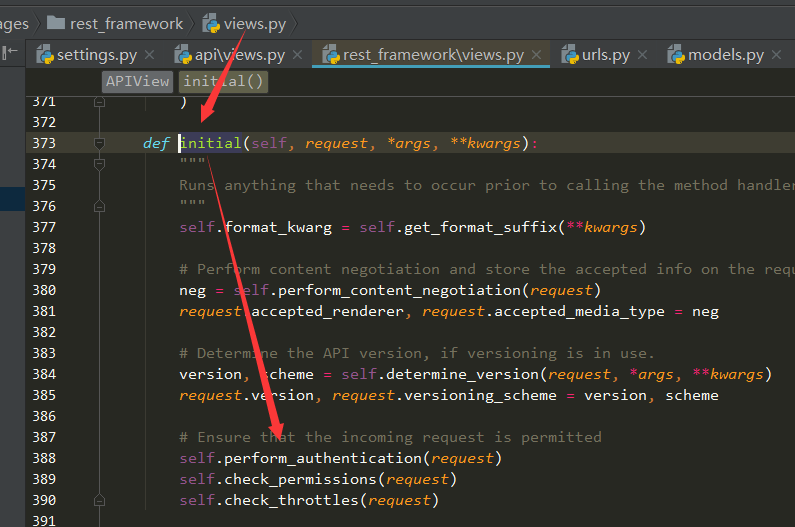795x527 pixels.
Task: Click the initial() method breadcrumb
Action: click(223, 82)
